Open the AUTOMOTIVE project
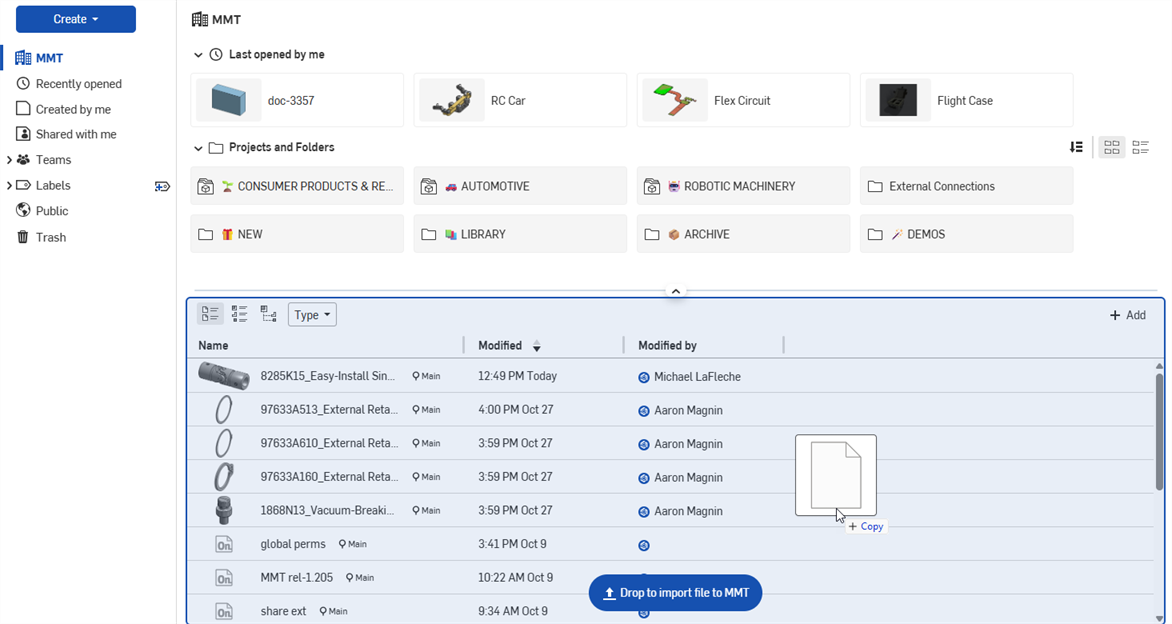Screen dimensions: 1172x624 click(520, 186)
